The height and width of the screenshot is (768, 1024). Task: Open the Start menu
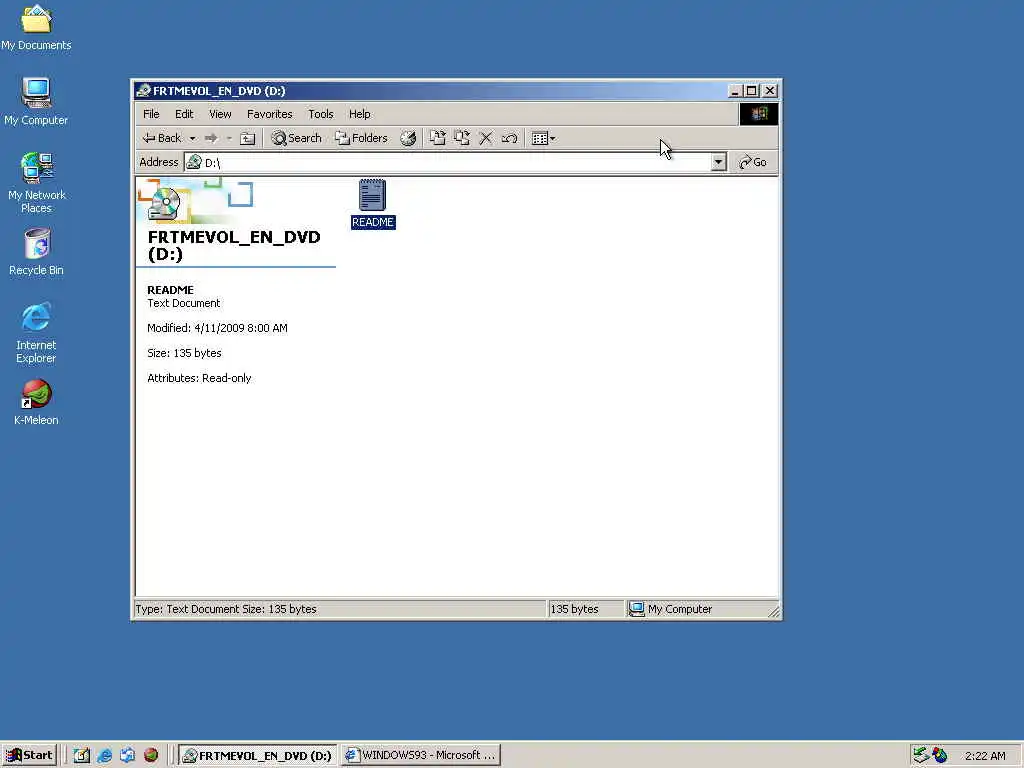click(x=29, y=755)
